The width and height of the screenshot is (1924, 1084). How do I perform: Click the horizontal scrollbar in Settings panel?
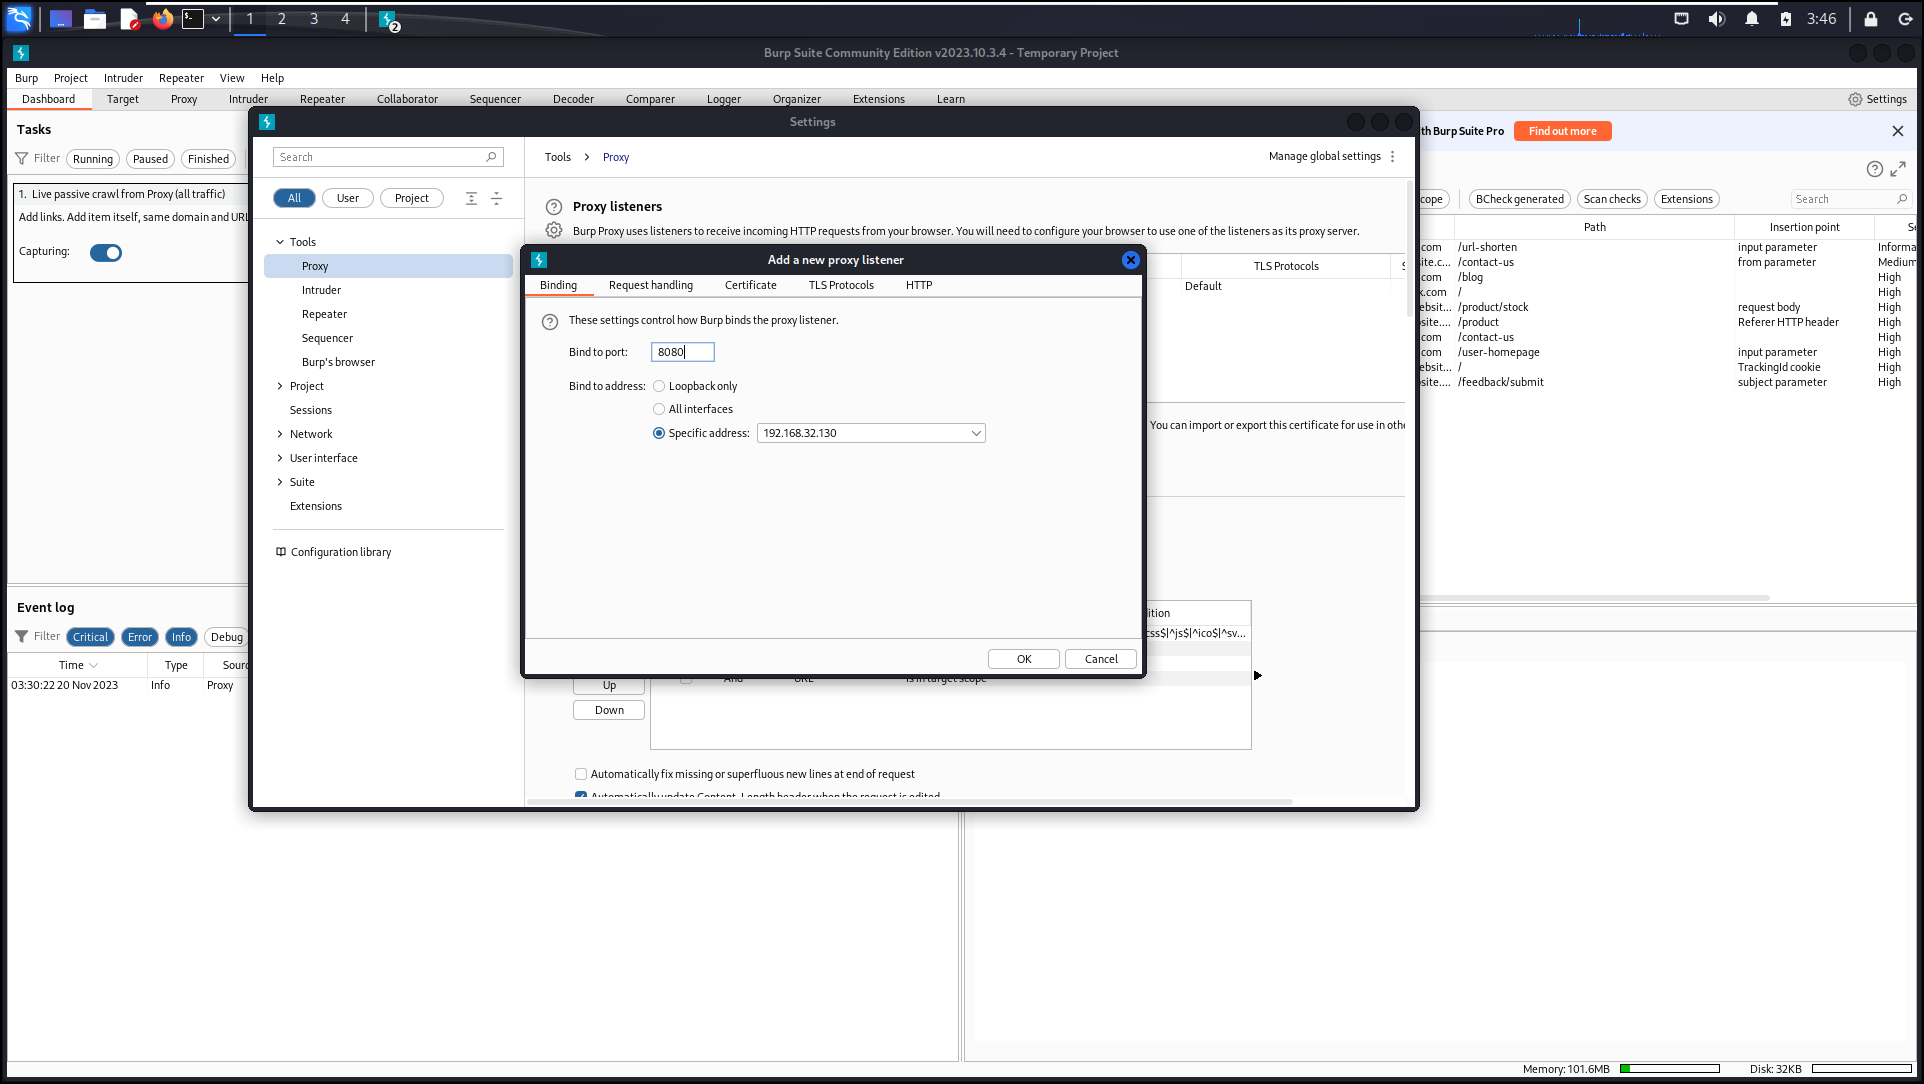[x=910, y=802]
